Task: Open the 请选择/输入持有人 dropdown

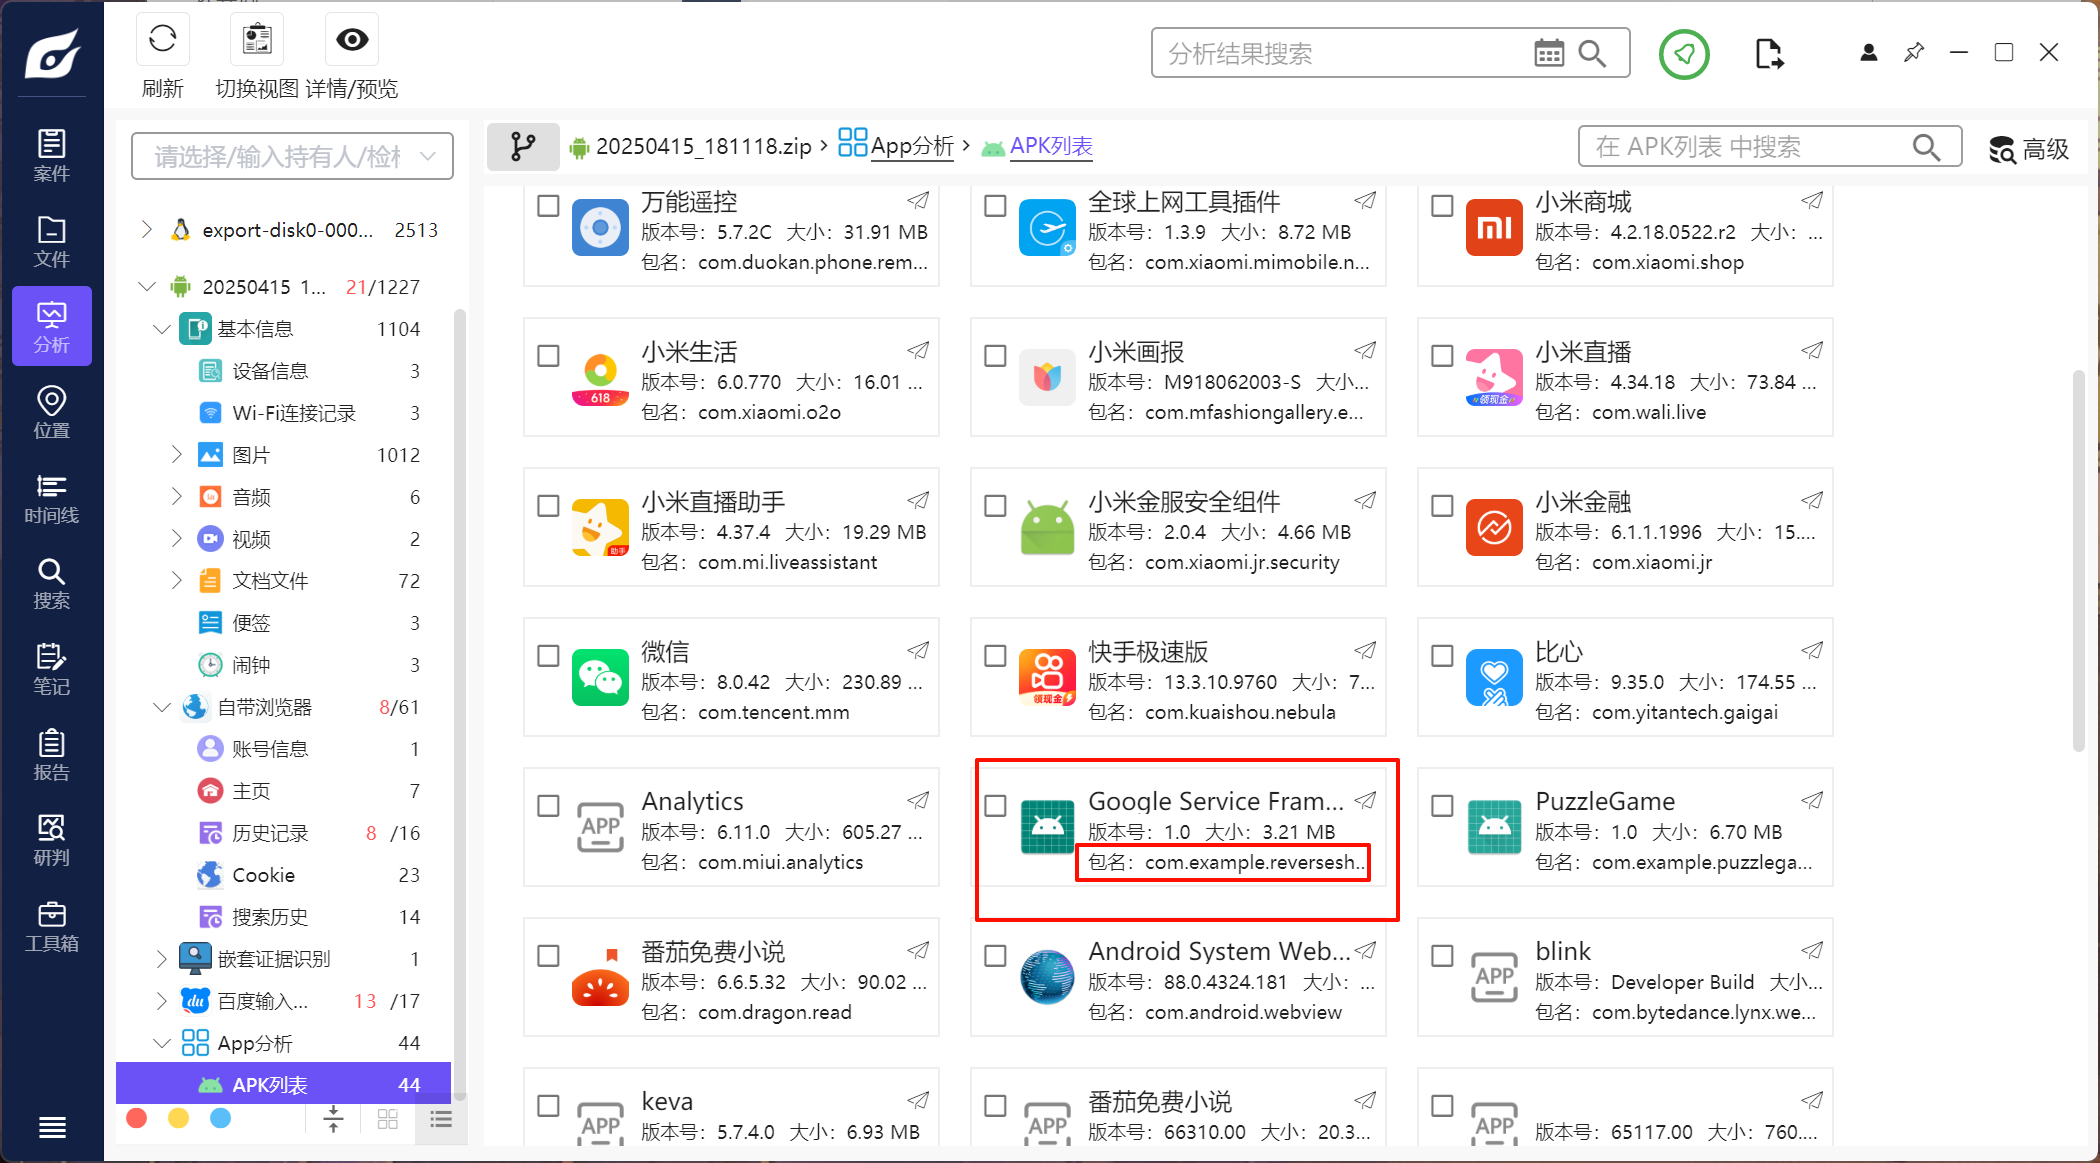Action: click(292, 156)
